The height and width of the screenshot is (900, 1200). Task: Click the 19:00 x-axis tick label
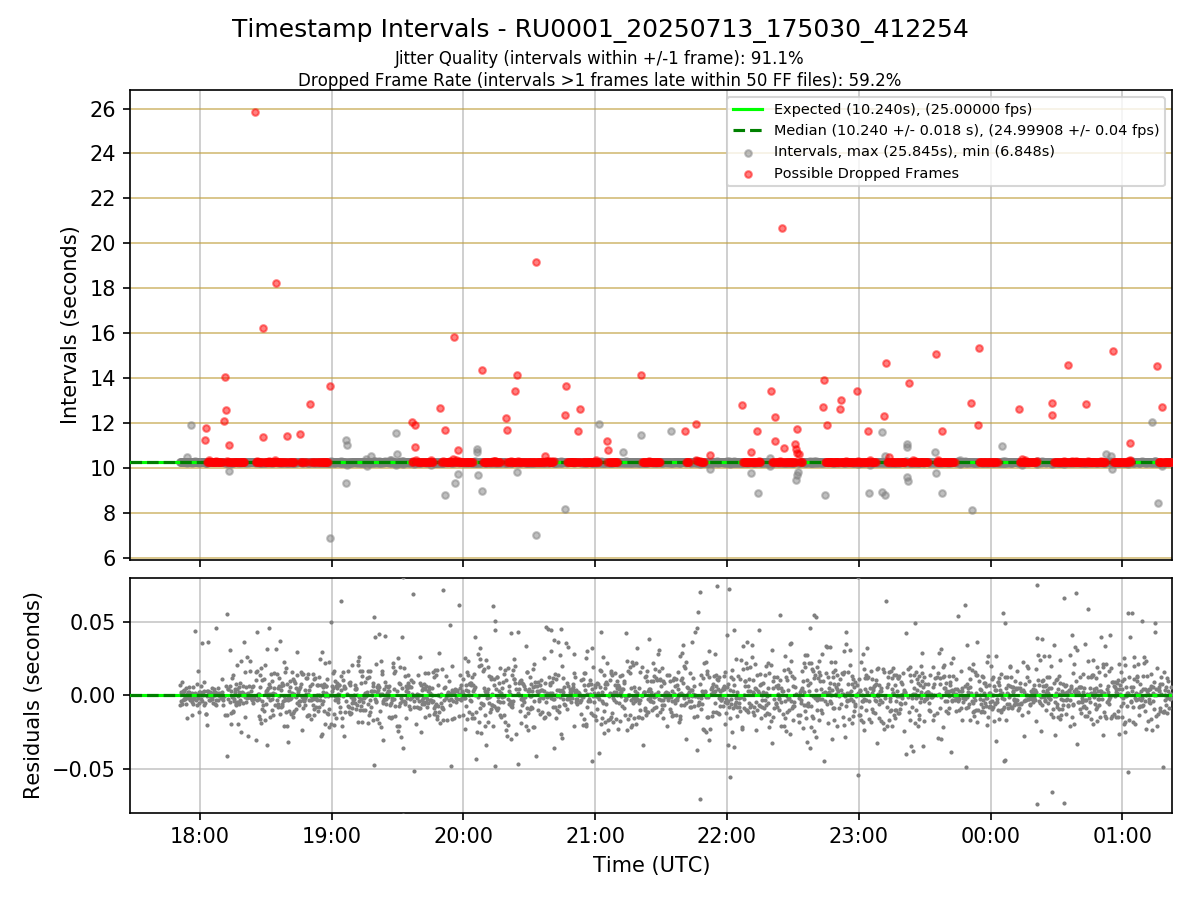(x=331, y=834)
